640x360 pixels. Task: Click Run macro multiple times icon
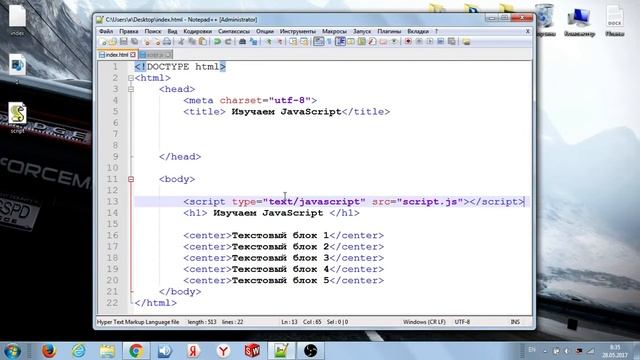pos(441,42)
